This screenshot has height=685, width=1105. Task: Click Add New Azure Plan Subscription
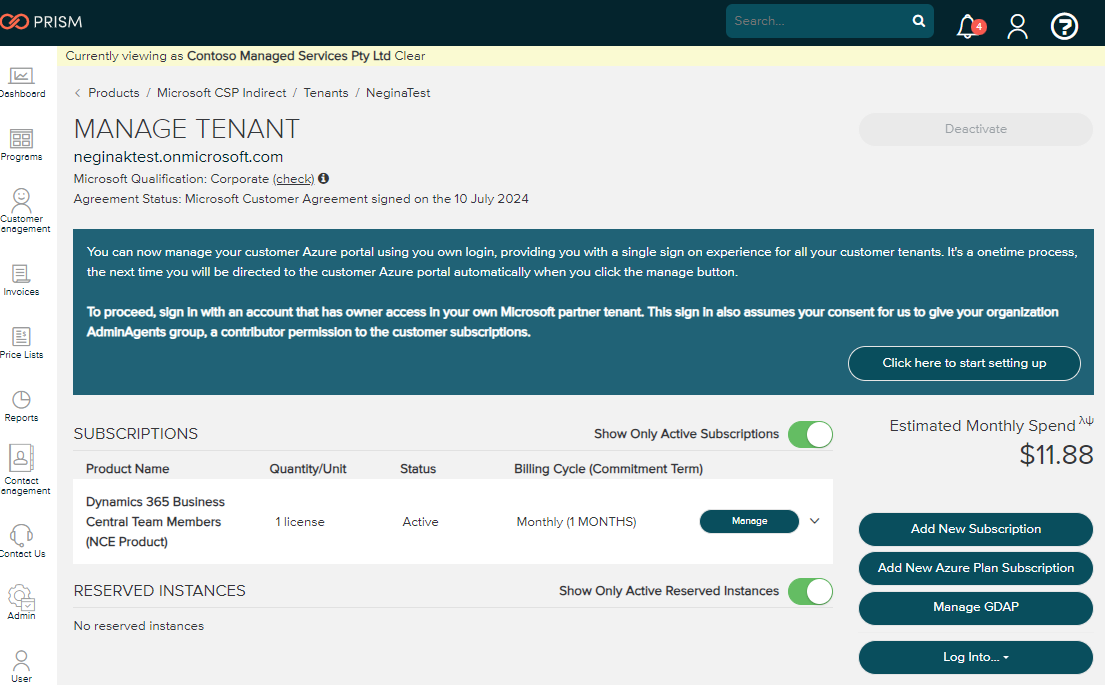[x=975, y=567]
